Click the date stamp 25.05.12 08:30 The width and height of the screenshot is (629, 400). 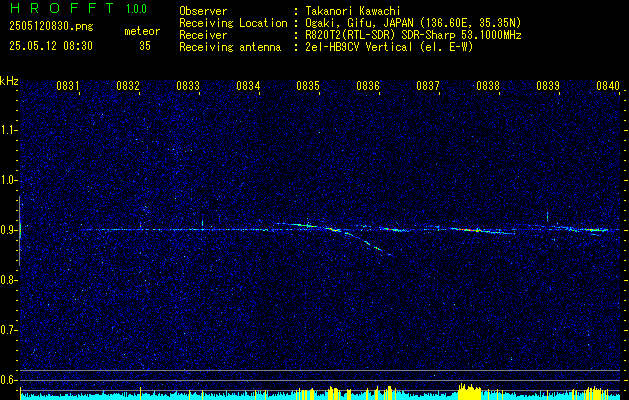coord(51,46)
